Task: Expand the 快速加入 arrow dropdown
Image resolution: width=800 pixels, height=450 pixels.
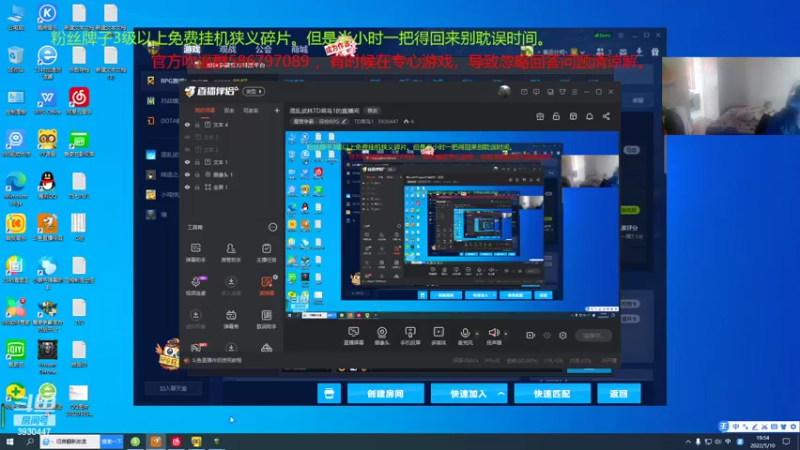Action: pos(501,393)
